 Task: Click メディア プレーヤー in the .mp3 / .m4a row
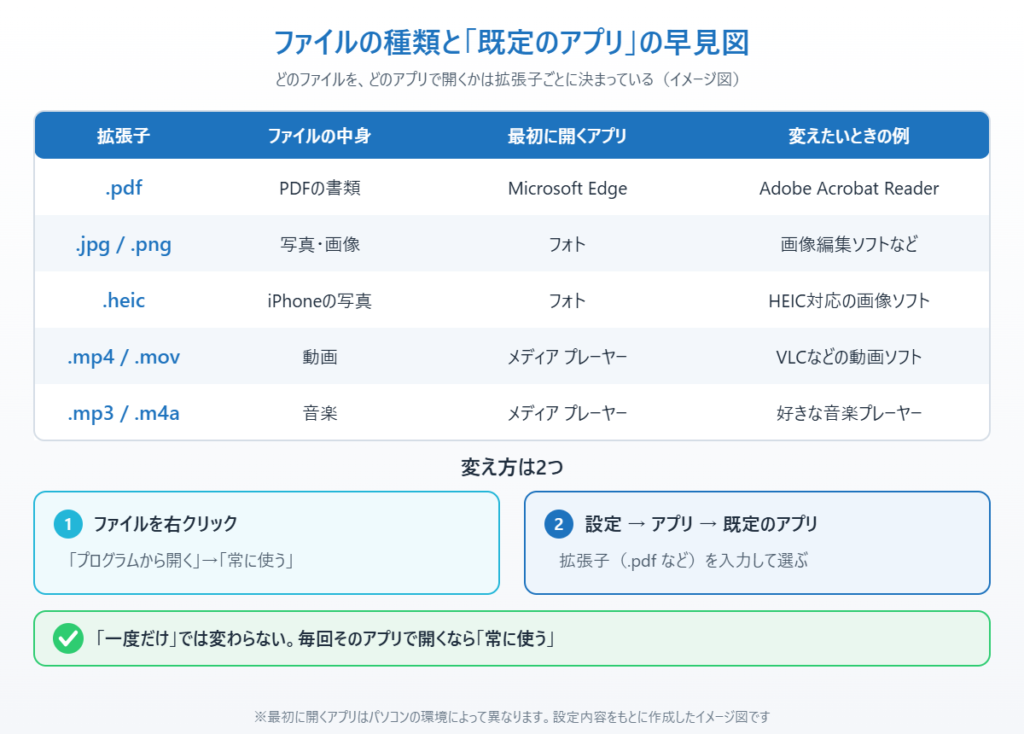pyautogui.click(x=567, y=413)
